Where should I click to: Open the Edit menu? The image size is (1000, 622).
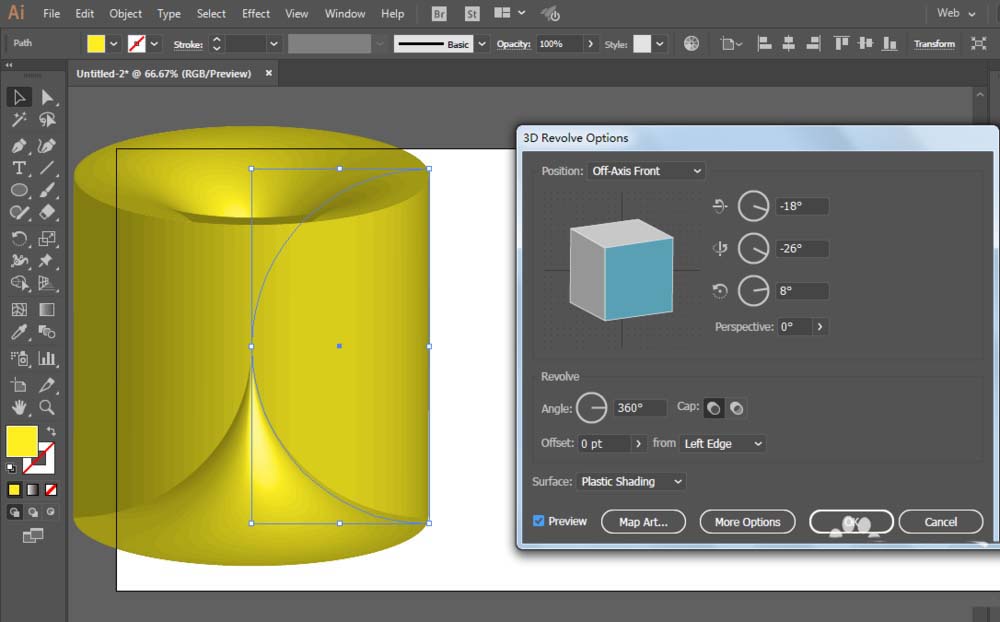click(84, 13)
